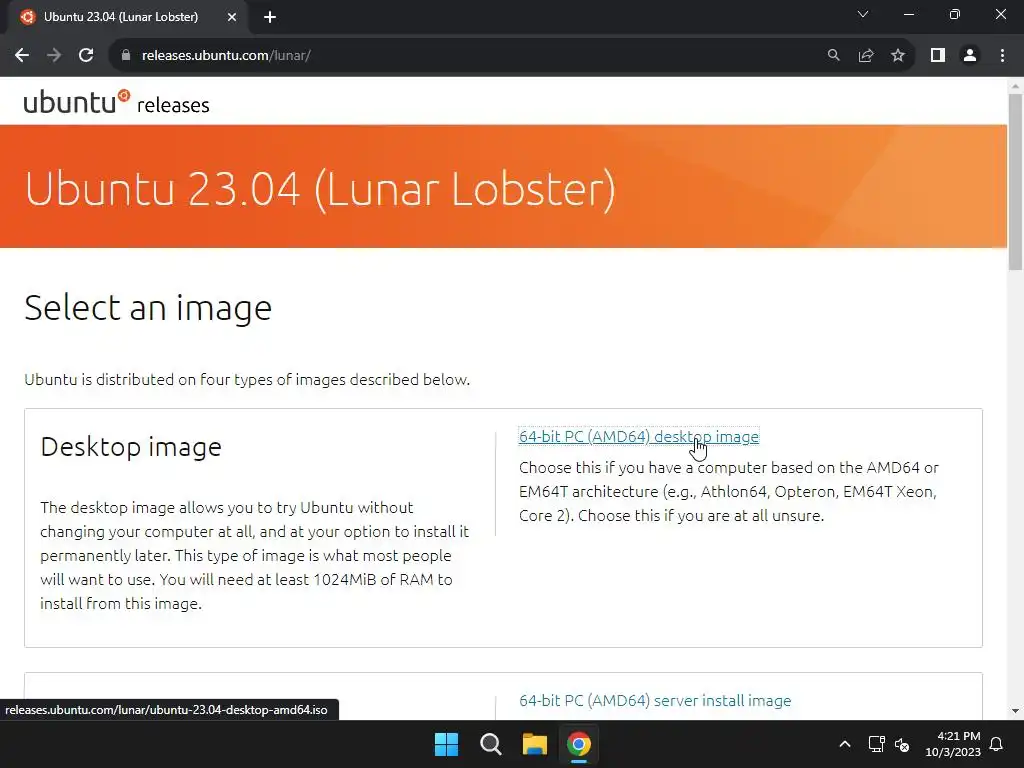Click the muted volume tray icon
This screenshot has height=768, width=1024.
(x=902, y=744)
